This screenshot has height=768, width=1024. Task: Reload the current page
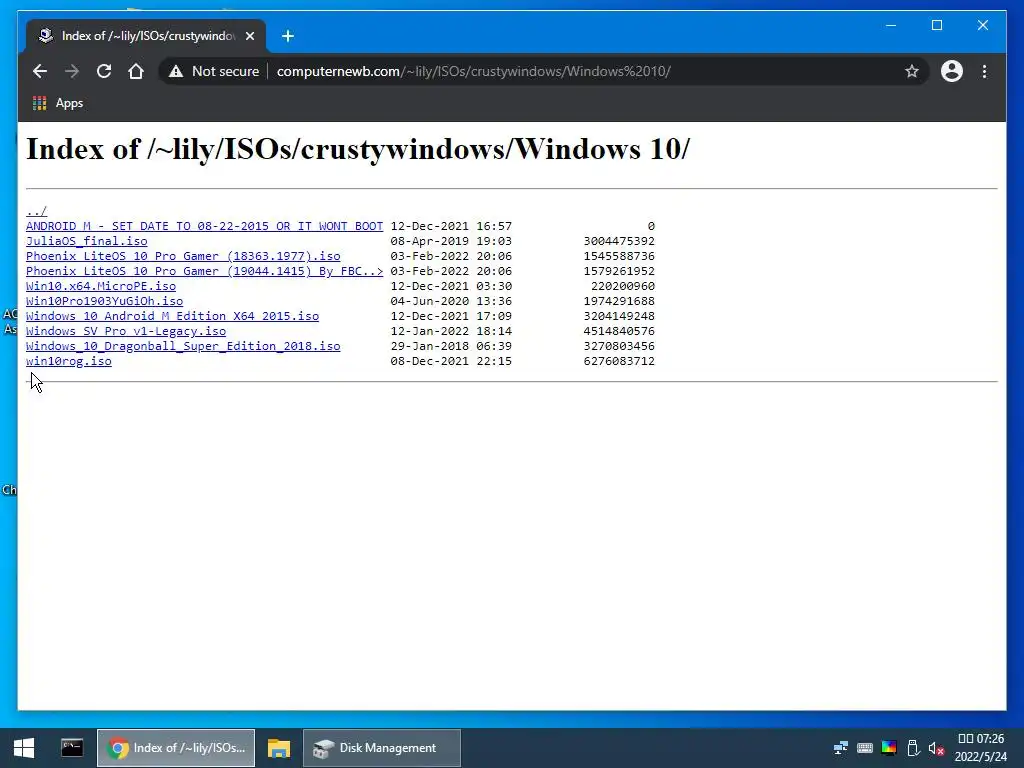pyautogui.click(x=104, y=71)
